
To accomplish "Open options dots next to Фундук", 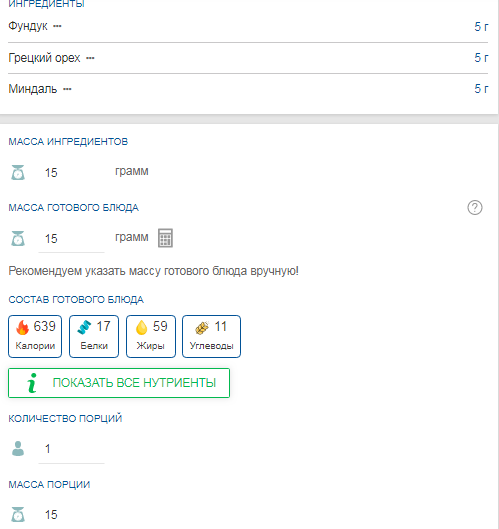I will coord(57,26).
